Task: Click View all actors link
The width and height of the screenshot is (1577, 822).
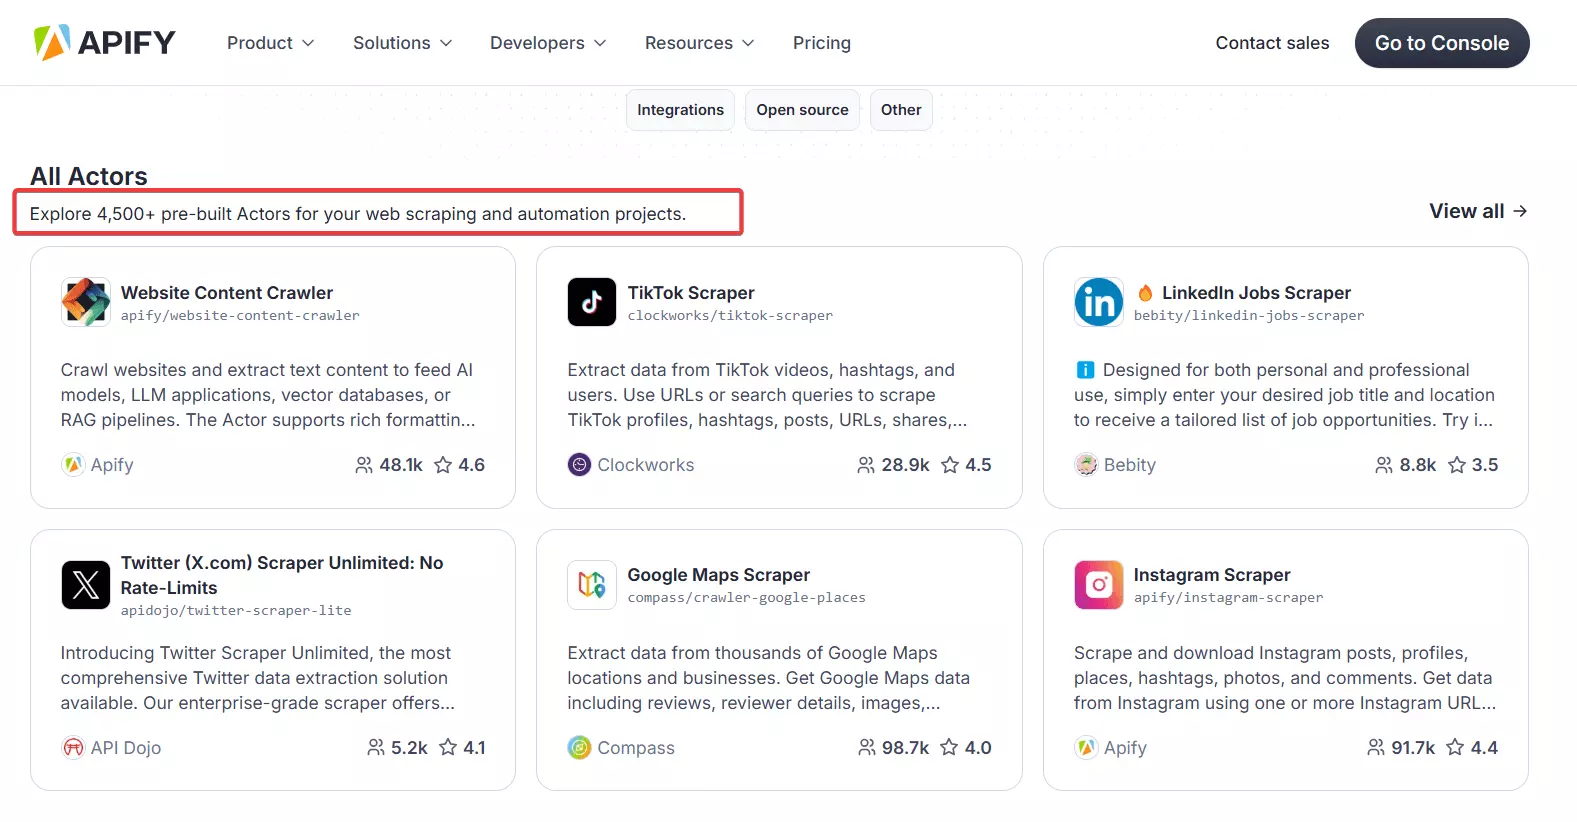Action: [1477, 211]
